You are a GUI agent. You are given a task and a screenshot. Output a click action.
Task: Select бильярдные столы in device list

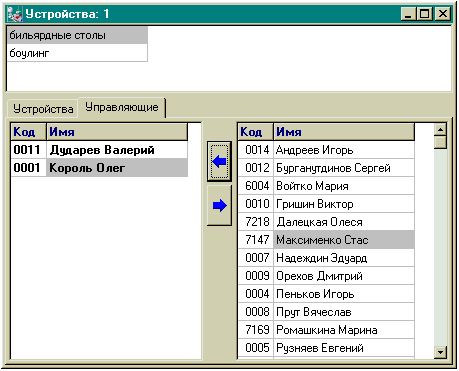[x=77, y=35]
